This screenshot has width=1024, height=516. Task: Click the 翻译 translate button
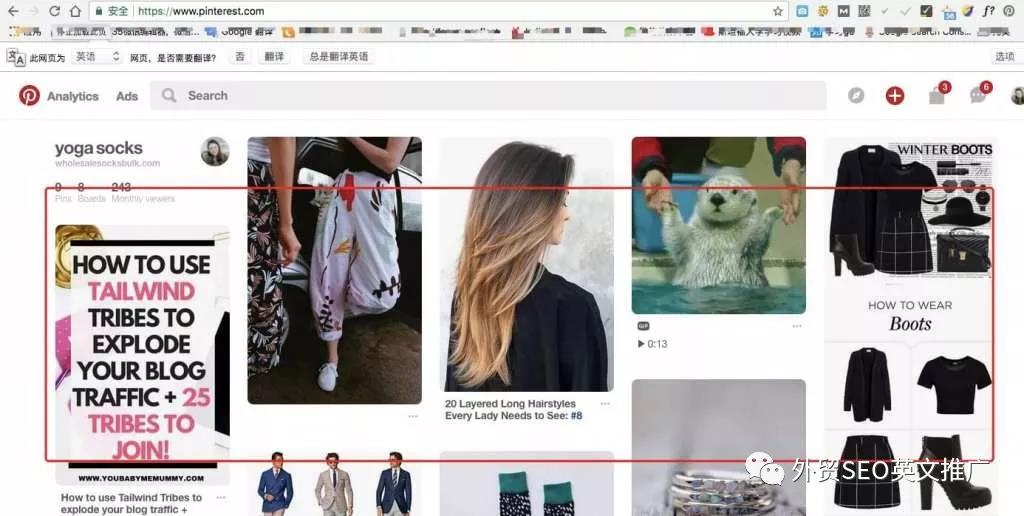pyautogui.click(x=274, y=57)
